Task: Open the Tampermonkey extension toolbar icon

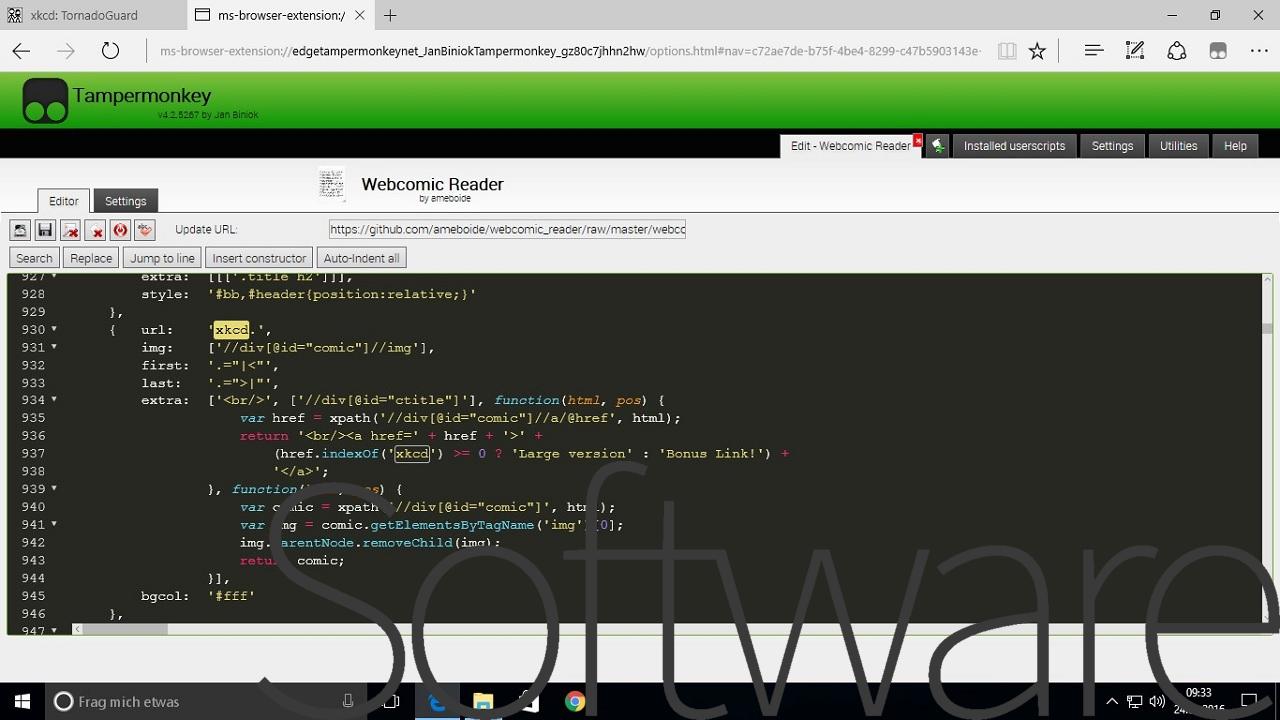Action: tap(1218, 51)
